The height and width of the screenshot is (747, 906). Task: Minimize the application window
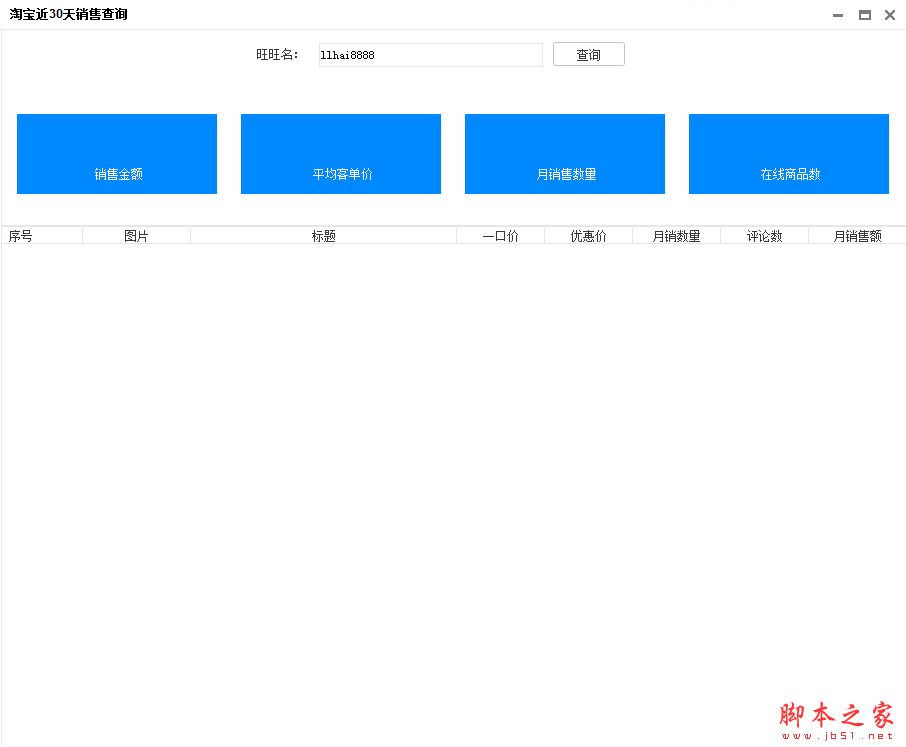point(837,15)
